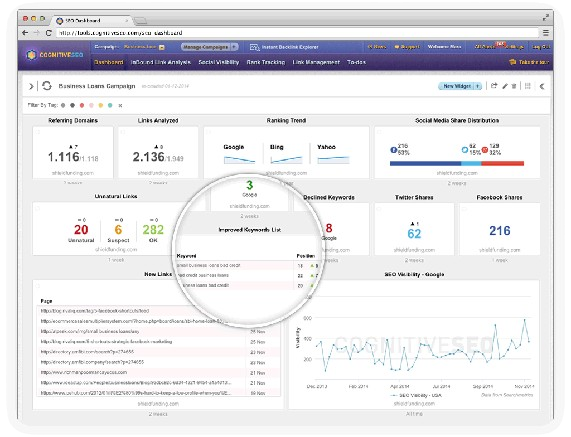This screenshot has height=437, width=571.
Task: Filter by the yellow tag dot
Action: 101,106
